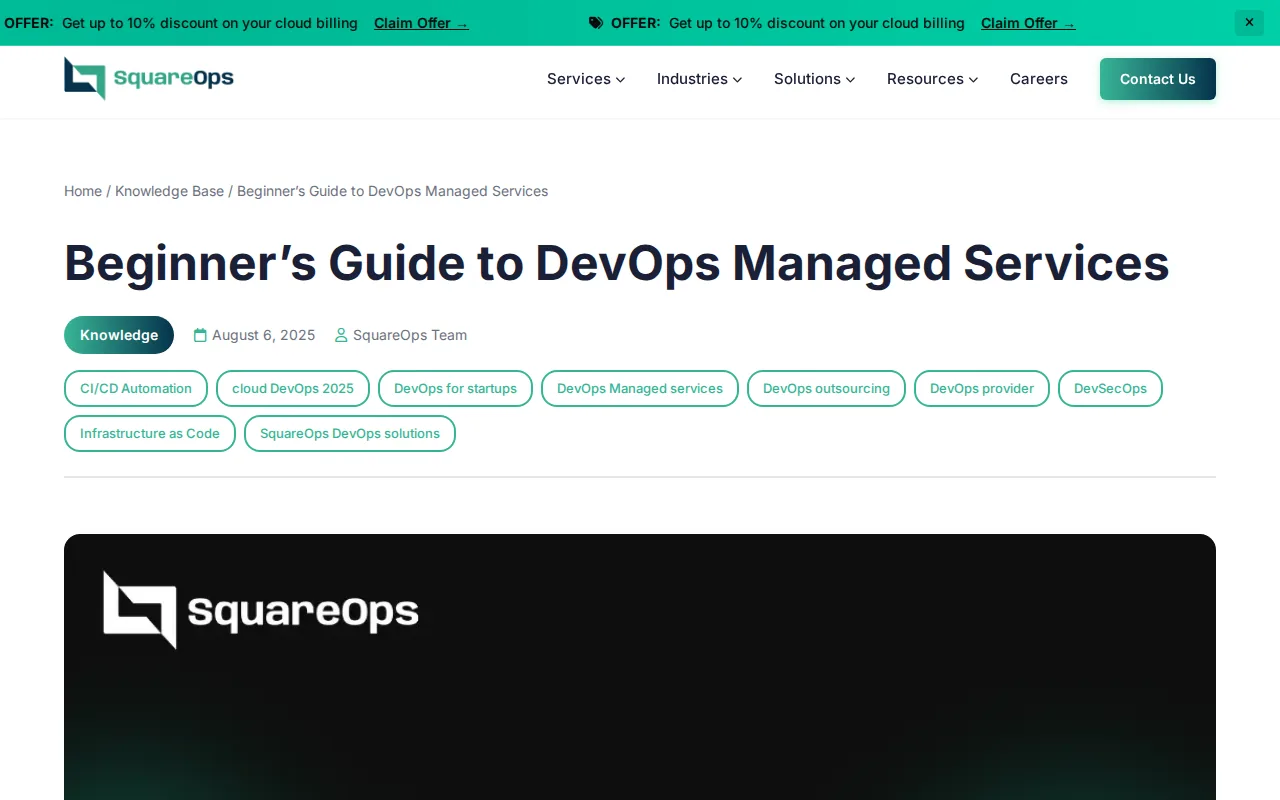
Task: Open Knowledge Base breadcrumb link
Action: coord(169,191)
